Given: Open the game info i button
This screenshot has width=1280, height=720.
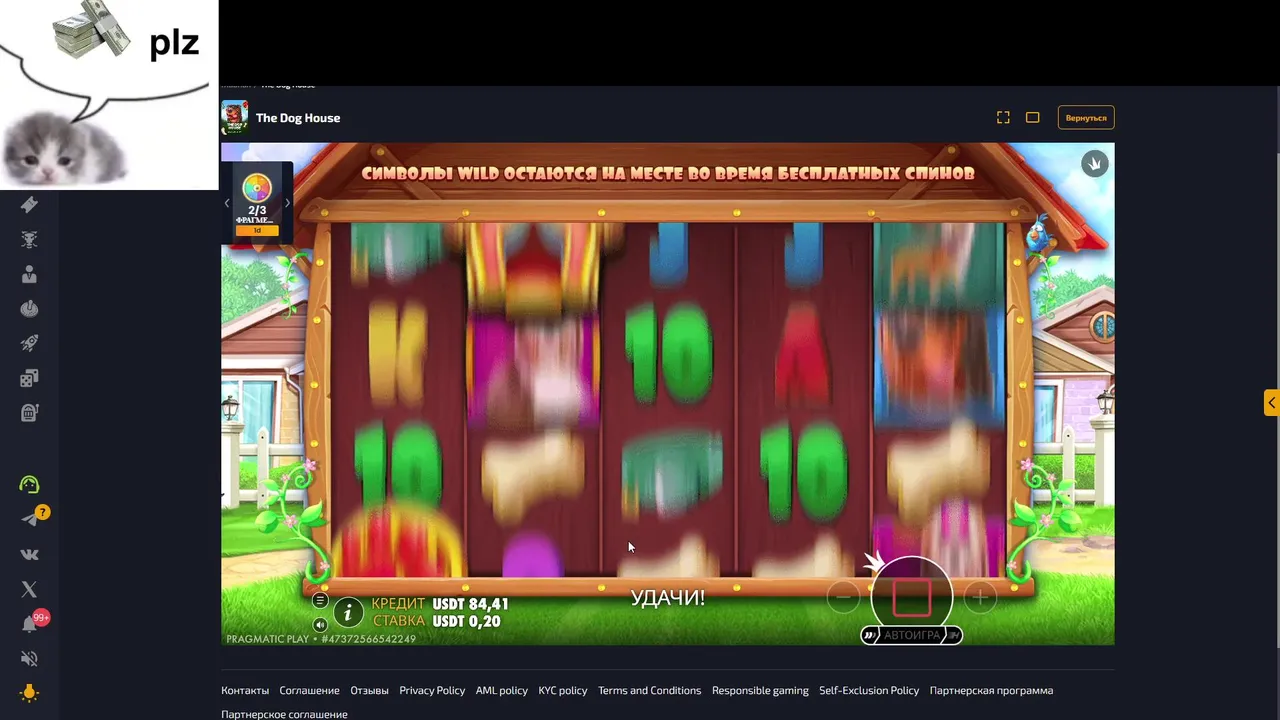Looking at the screenshot, I should tap(347, 612).
